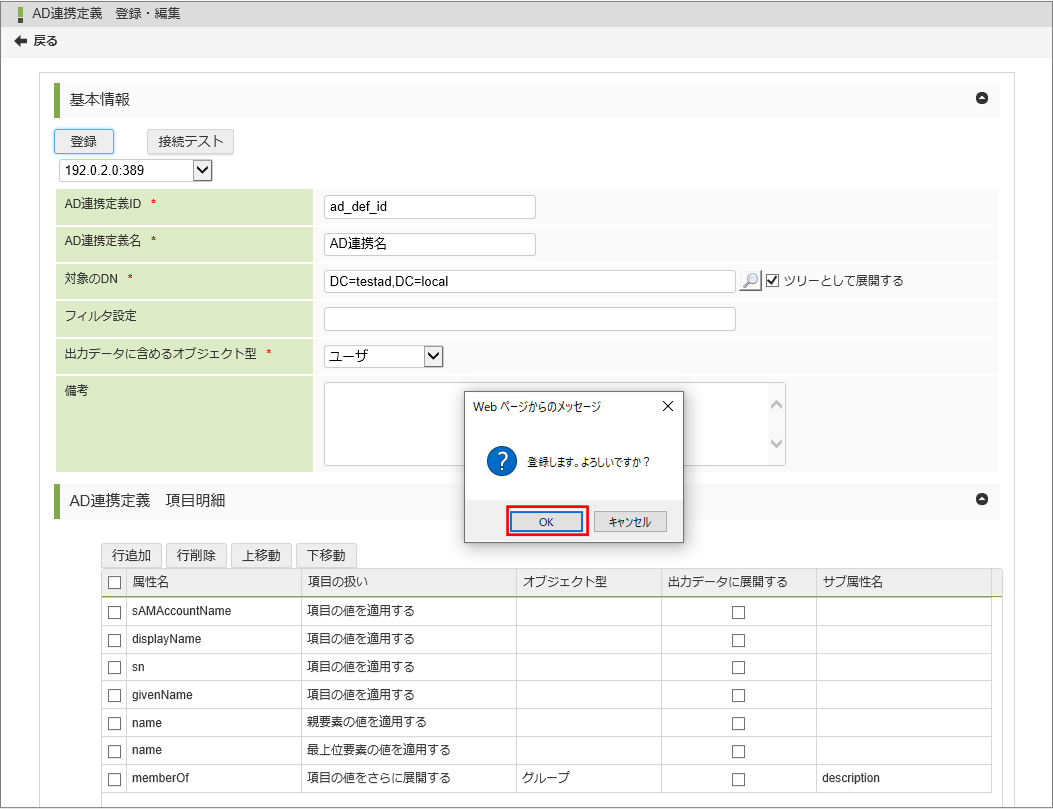Click the blue question mark dialog icon
This screenshot has width=1053, height=809.
coord(500,461)
